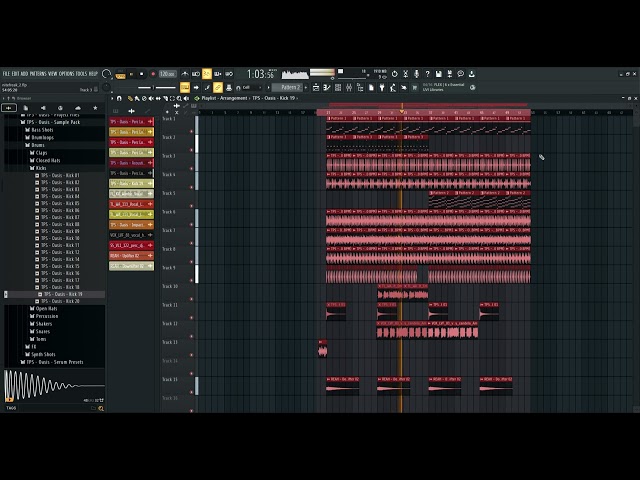This screenshot has height=480, width=640.
Task: Click the shopping cart icon
Action: [x=415, y=87]
